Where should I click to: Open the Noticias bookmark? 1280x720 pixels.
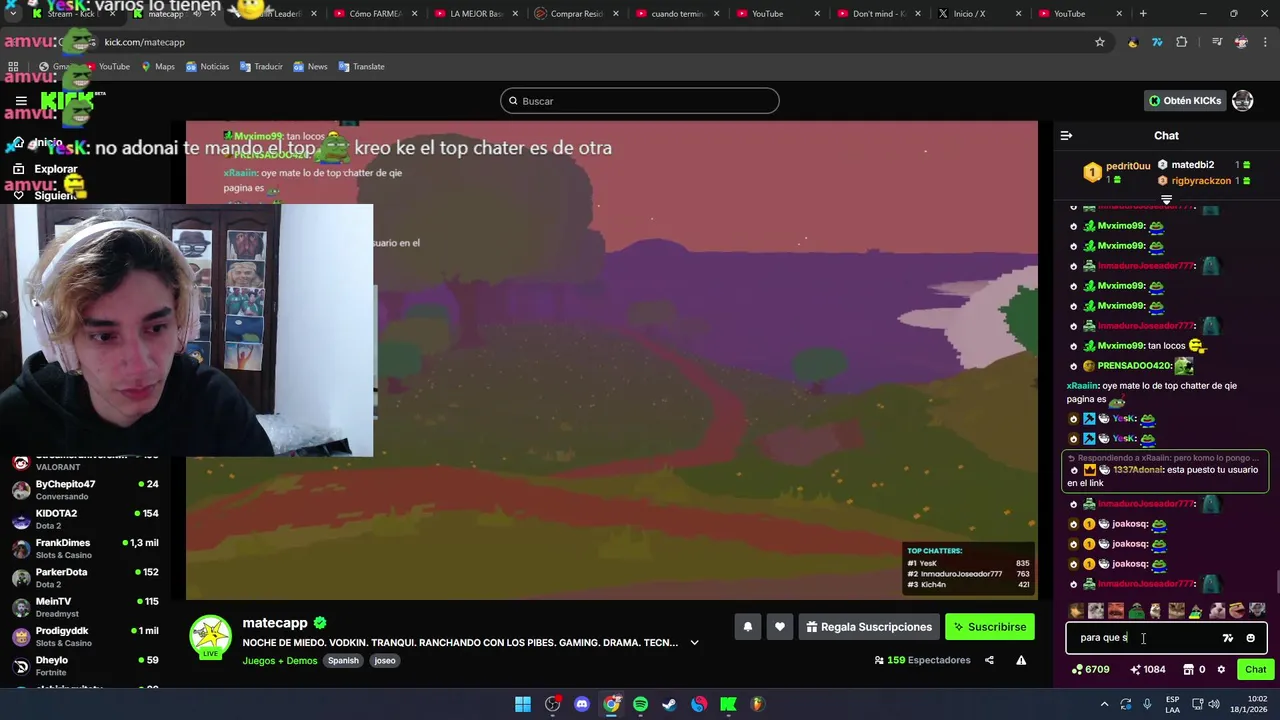tap(207, 67)
